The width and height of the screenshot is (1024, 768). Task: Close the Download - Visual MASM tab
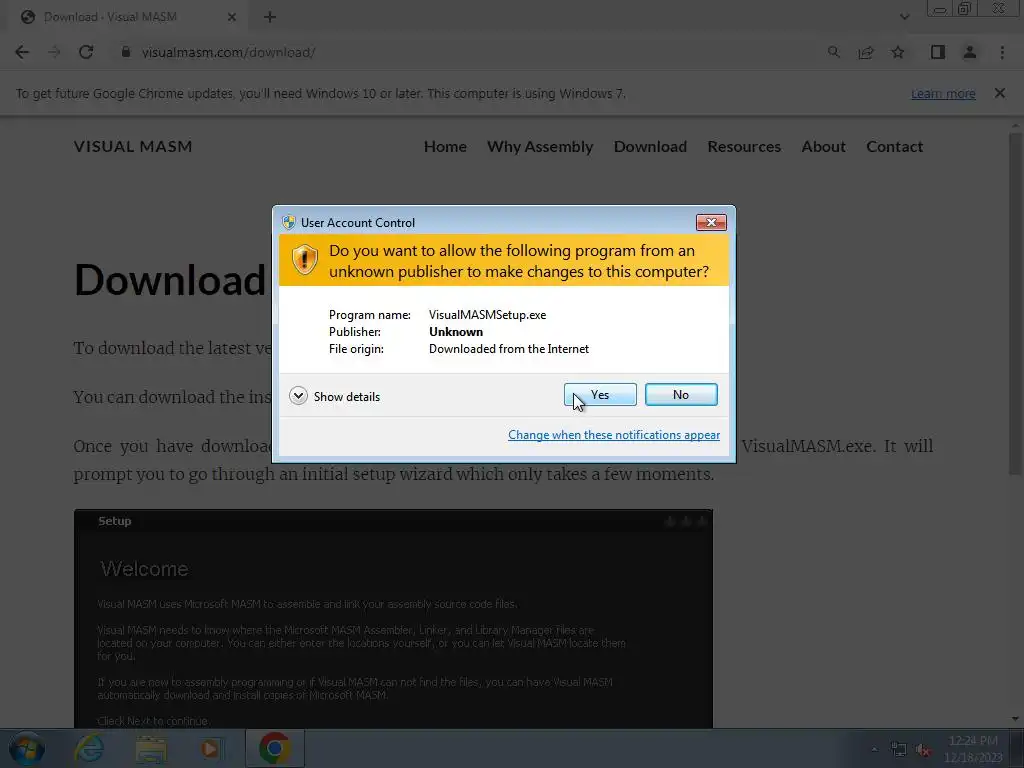tap(232, 17)
